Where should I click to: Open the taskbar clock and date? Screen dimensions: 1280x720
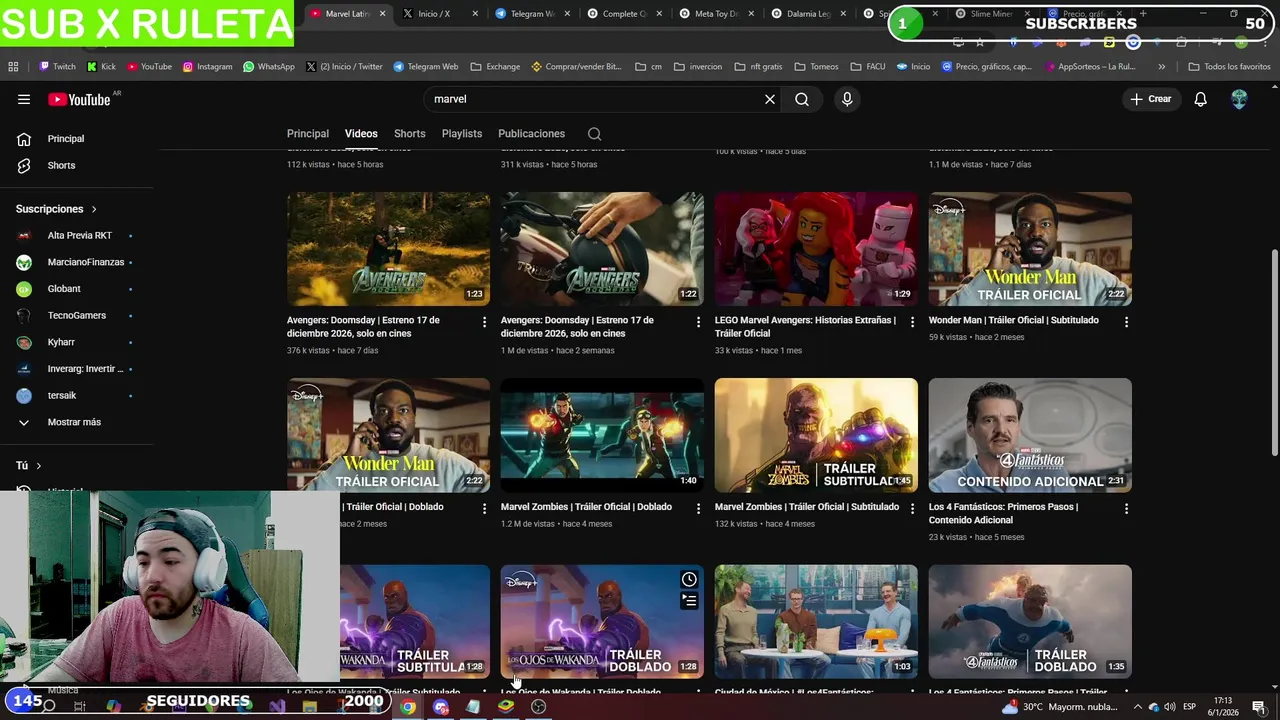coord(1222,707)
